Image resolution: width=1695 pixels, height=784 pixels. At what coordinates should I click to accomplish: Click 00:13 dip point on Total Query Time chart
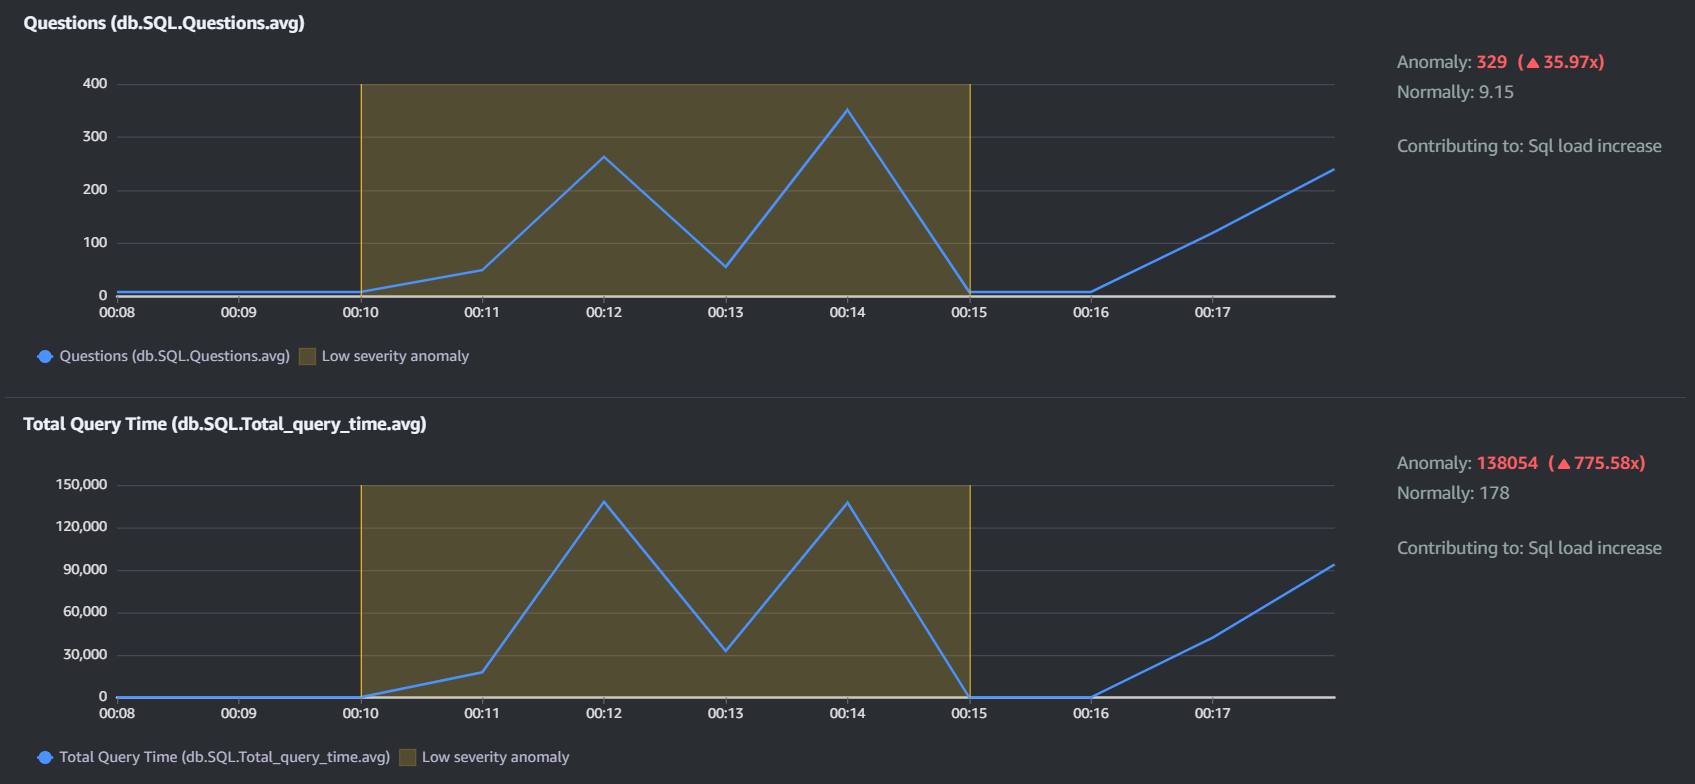pyautogui.click(x=726, y=651)
